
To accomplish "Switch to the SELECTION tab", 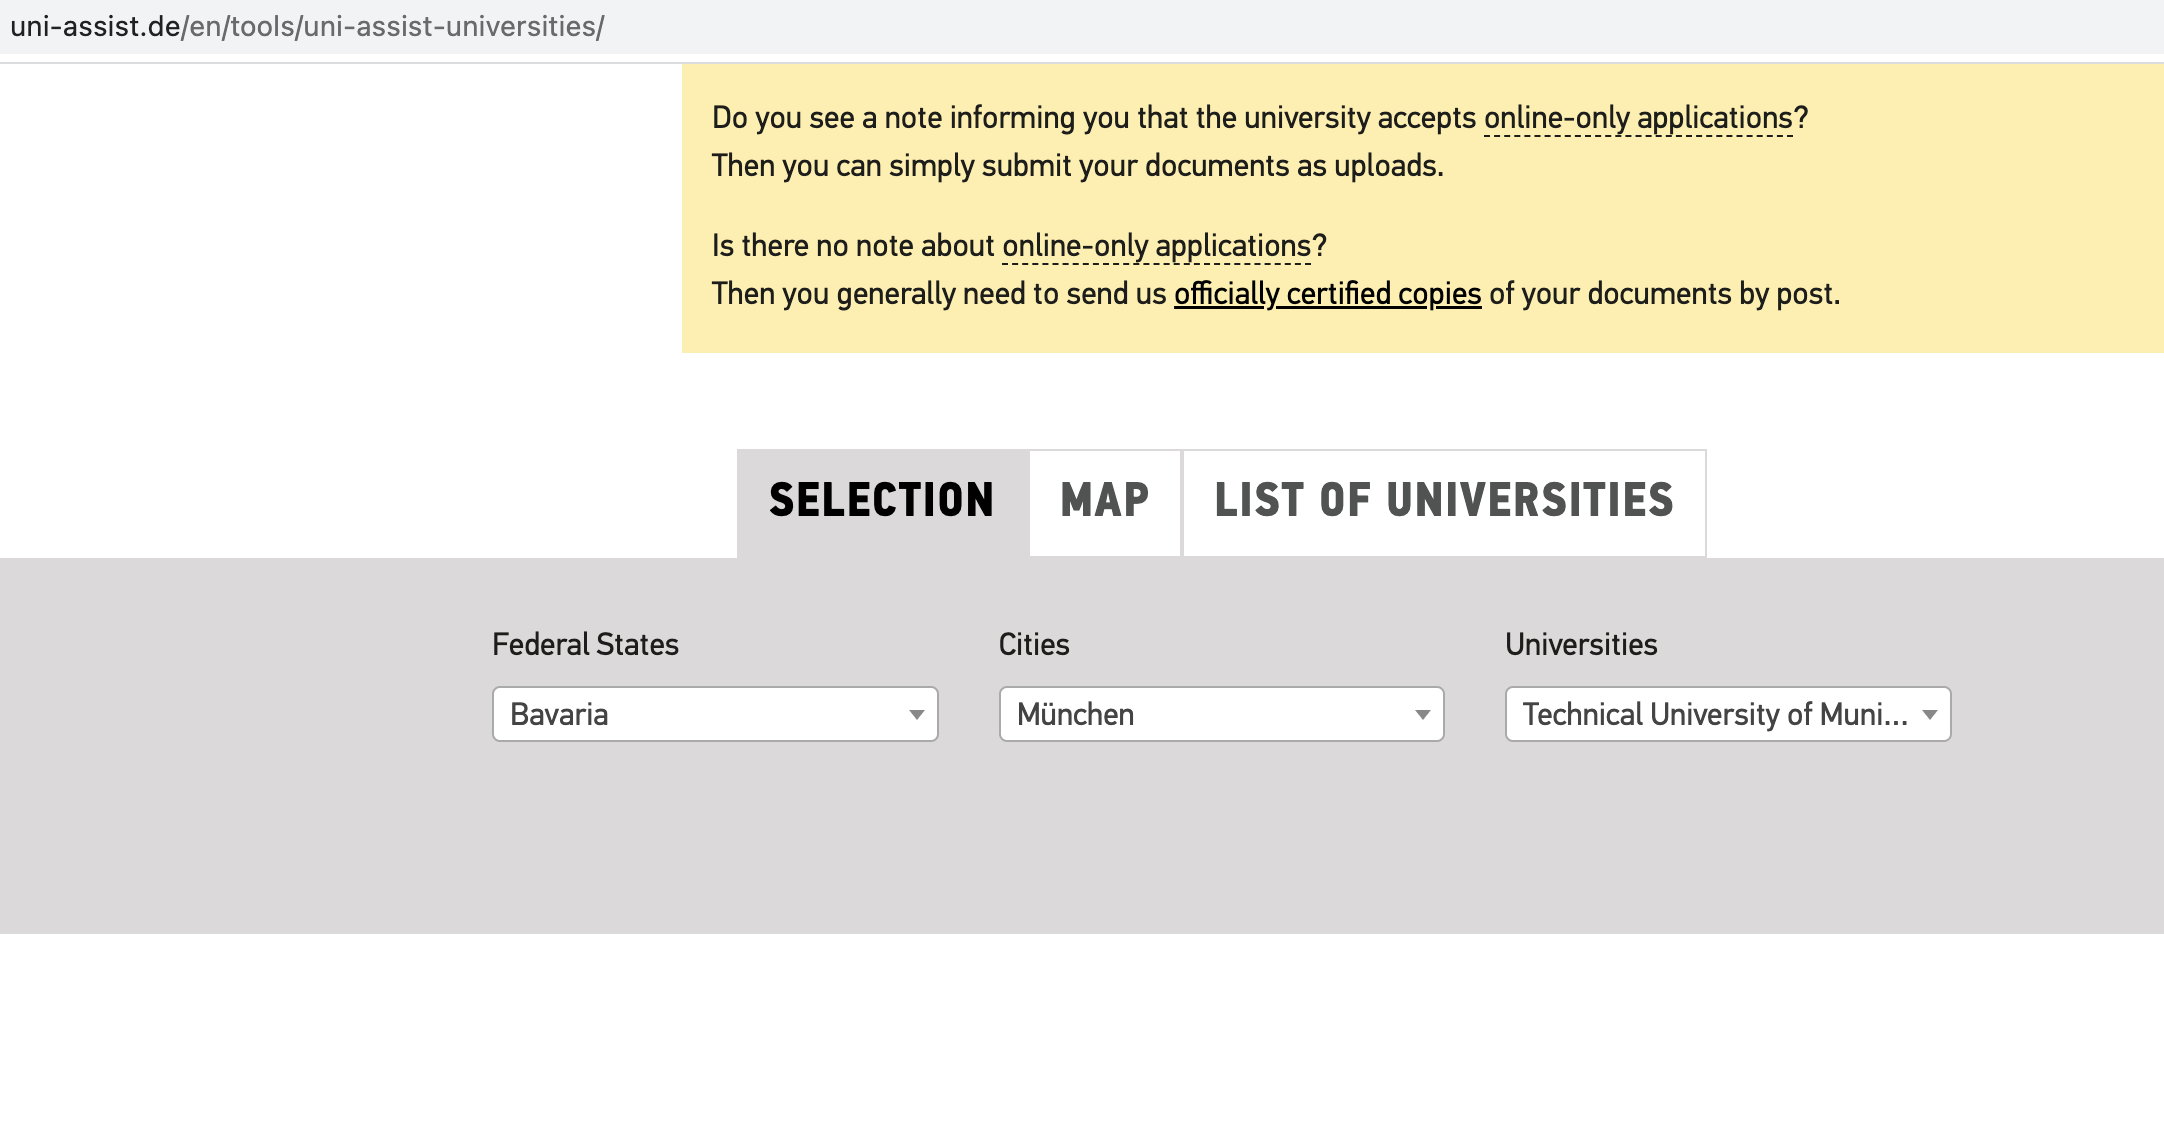I will click(x=882, y=501).
